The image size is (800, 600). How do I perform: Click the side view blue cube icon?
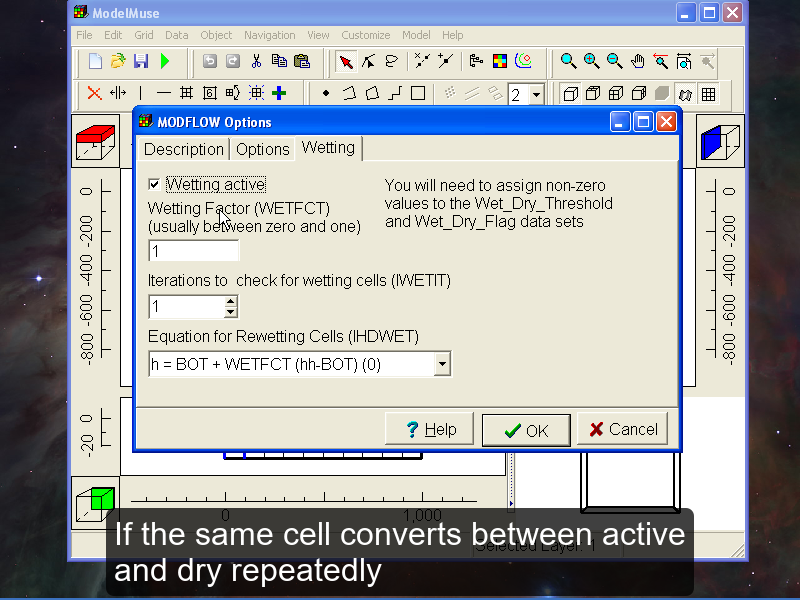click(x=720, y=141)
